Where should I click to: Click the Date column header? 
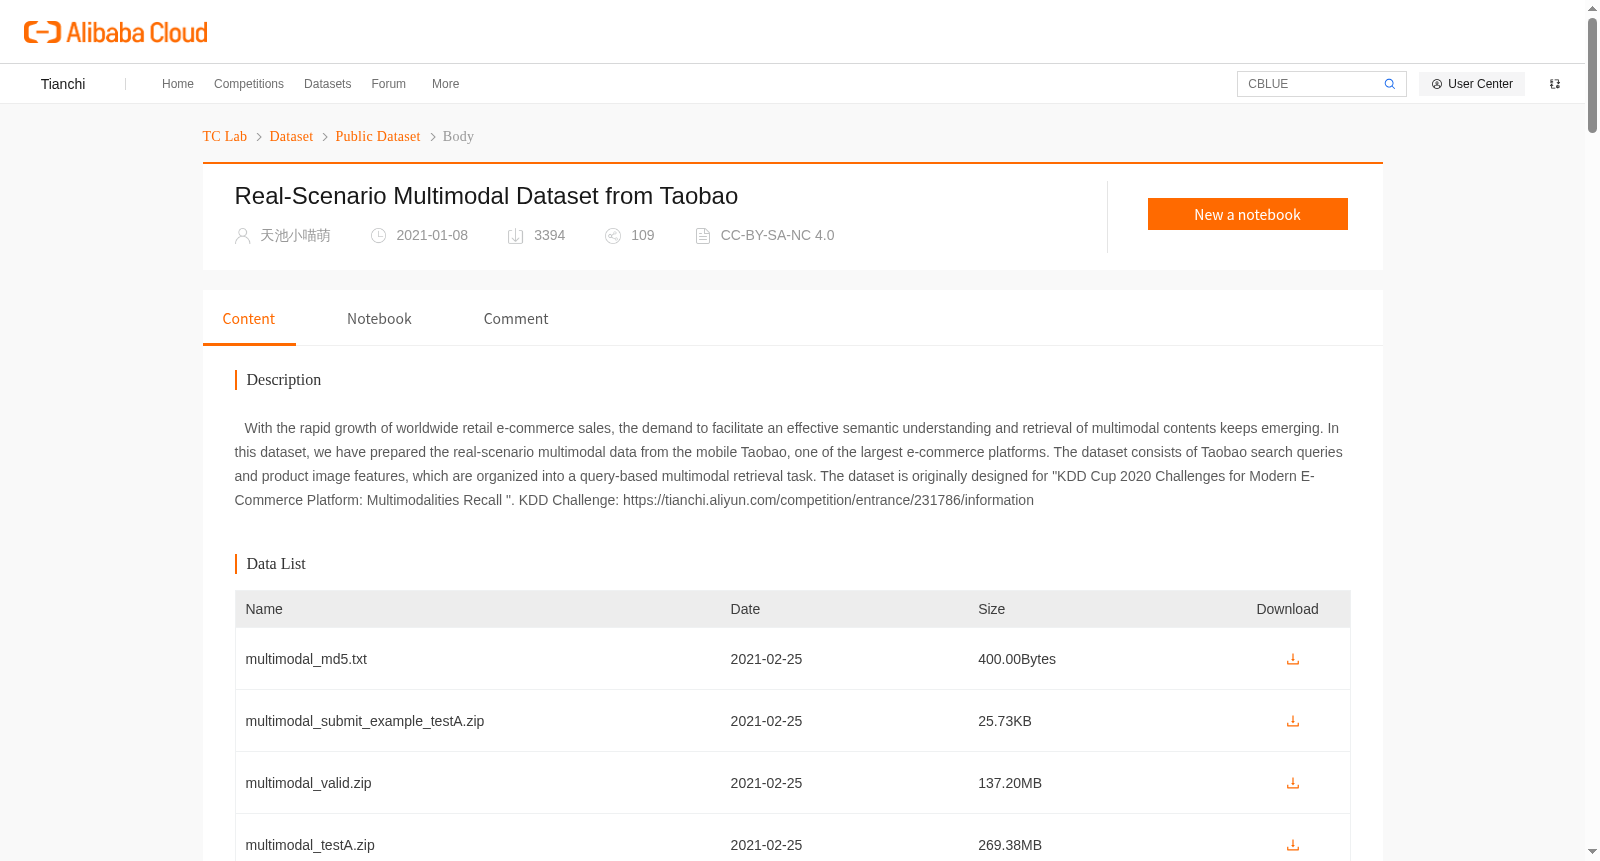coord(745,609)
